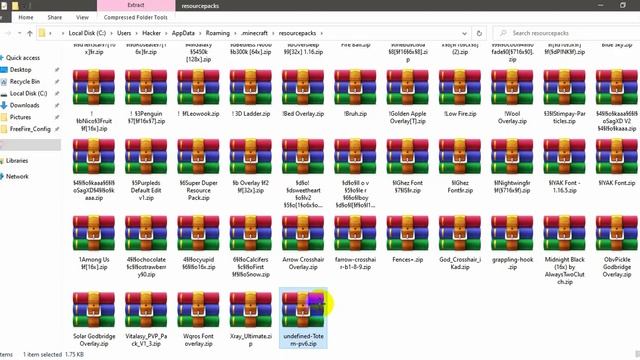Select the Calcifers First Snow zip archive
640x360 pixels.
[x=250, y=233]
